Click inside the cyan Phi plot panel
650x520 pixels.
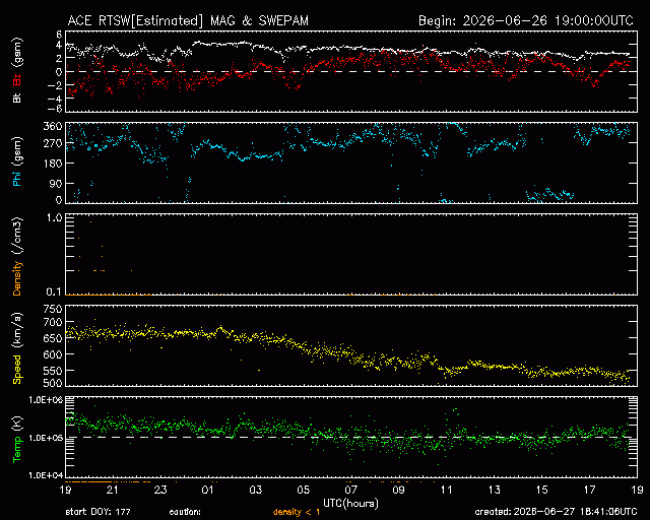point(351,163)
